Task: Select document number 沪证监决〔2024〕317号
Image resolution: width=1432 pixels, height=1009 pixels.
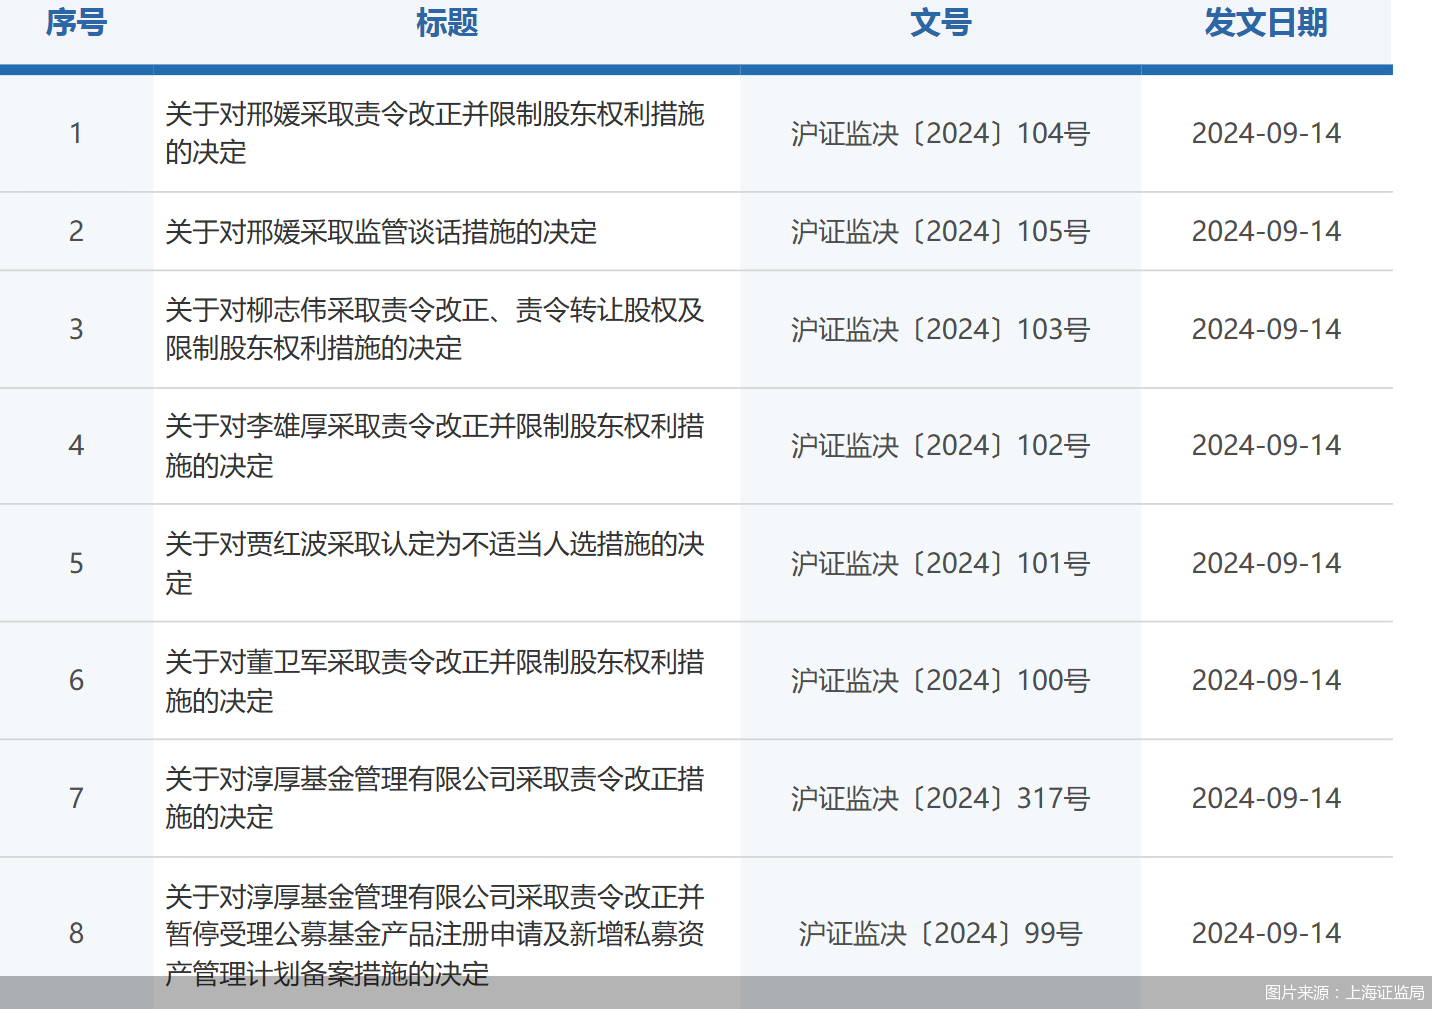Action: click(x=940, y=799)
